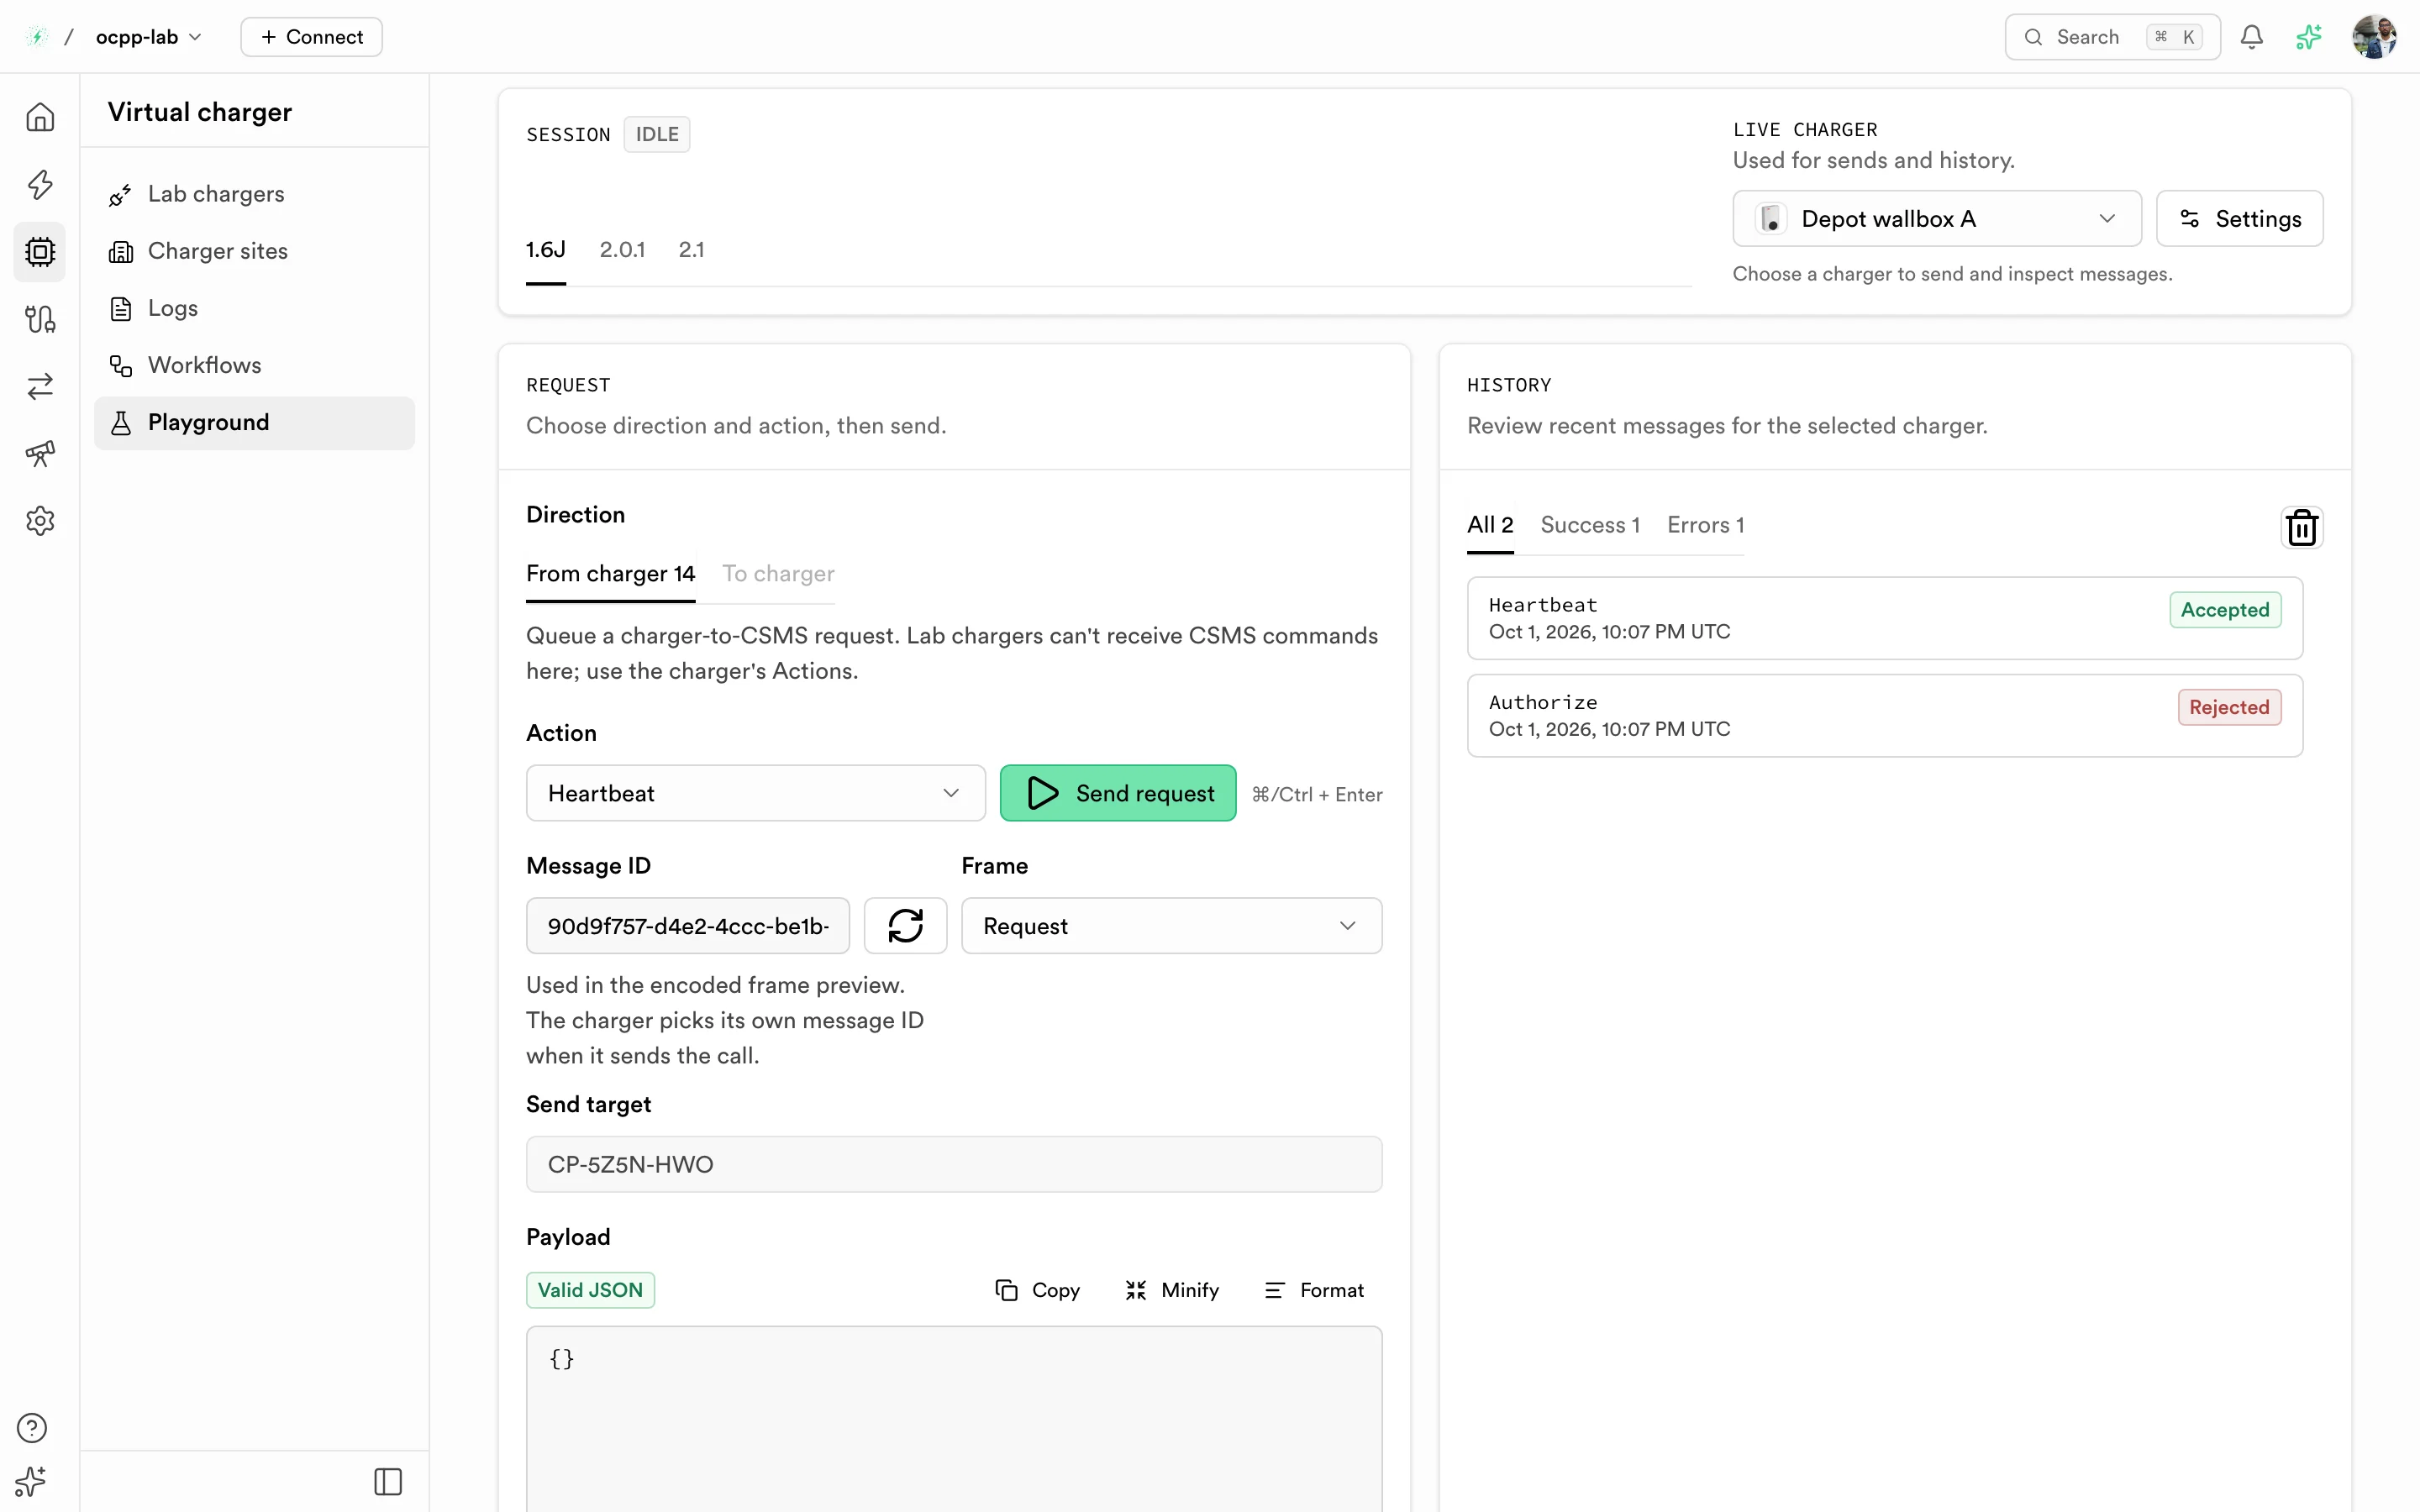Click the help question mark icon

coord(32,1427)
